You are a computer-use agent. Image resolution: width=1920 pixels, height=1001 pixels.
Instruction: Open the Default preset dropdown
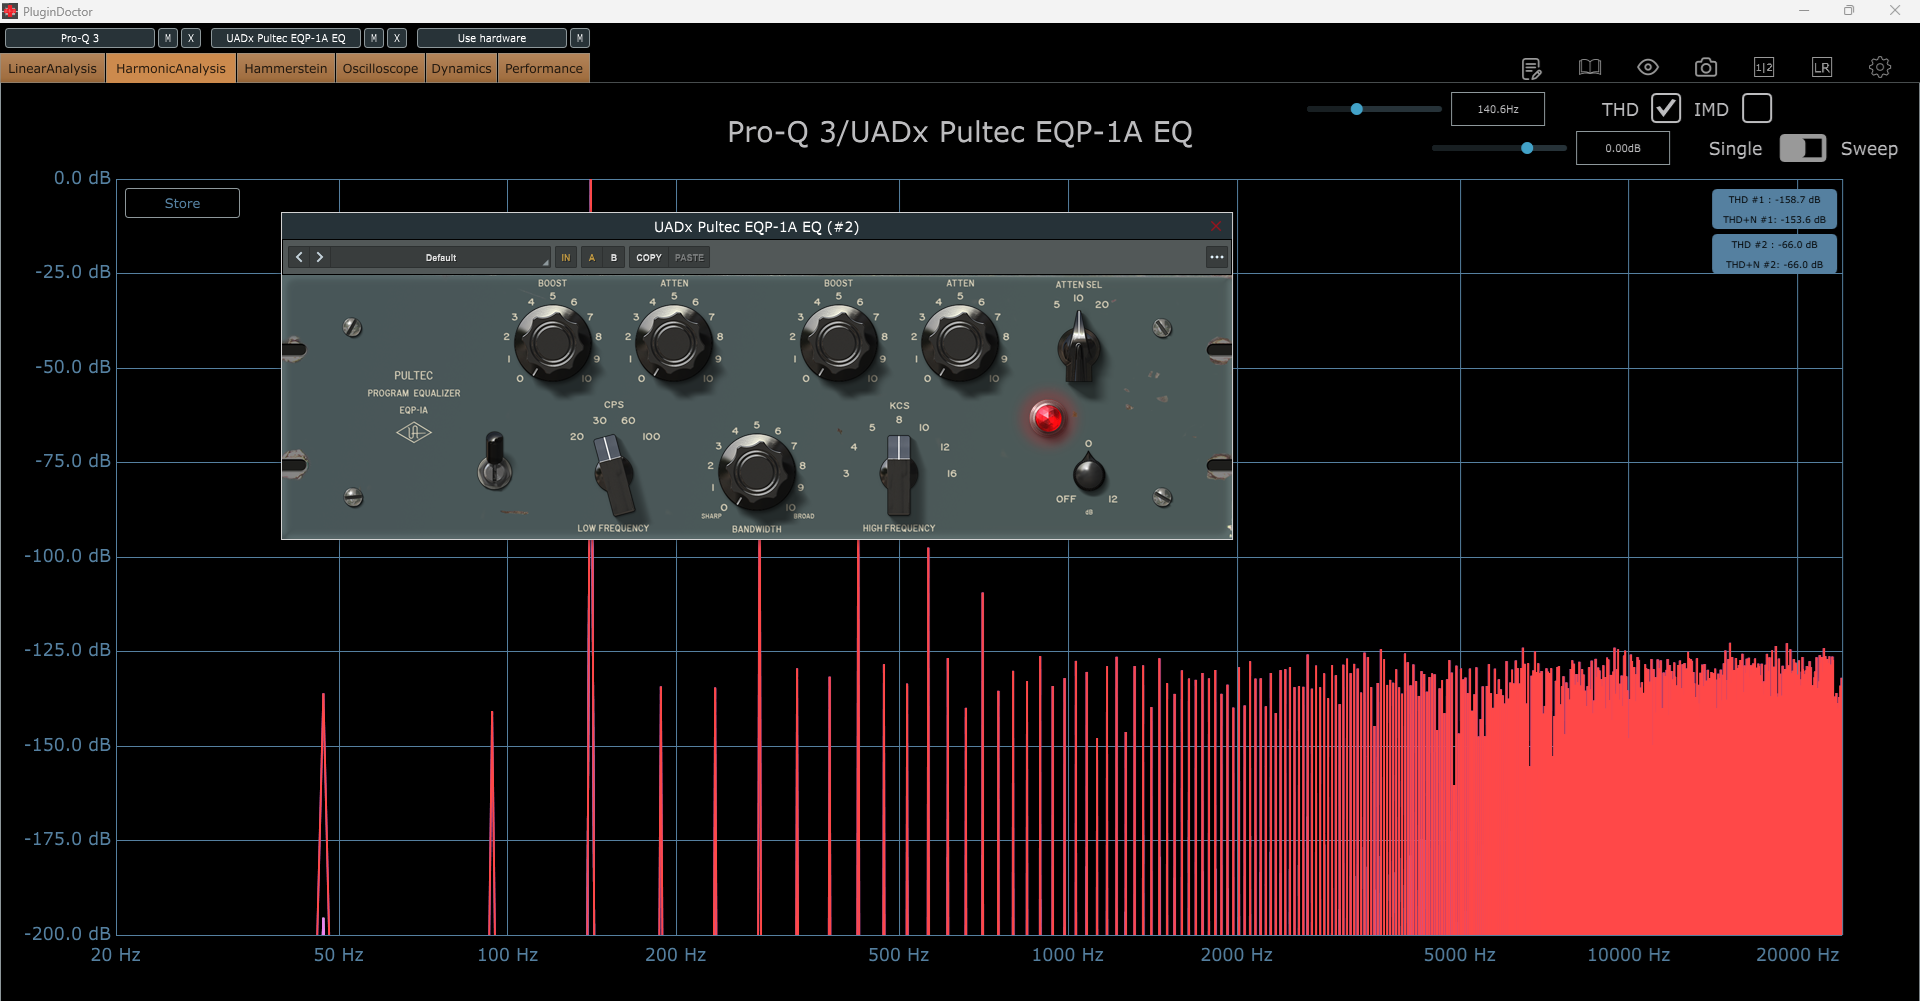(441, 257)
